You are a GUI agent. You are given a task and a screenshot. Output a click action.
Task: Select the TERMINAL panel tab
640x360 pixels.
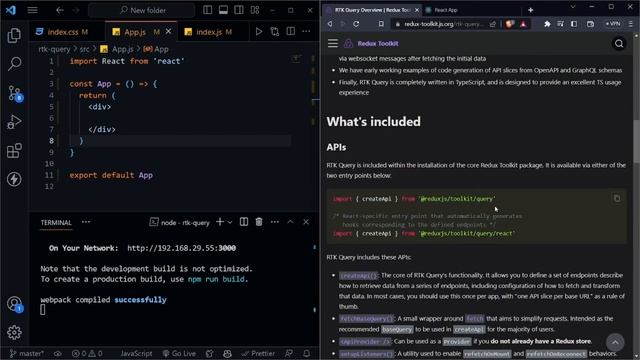click(x=56, y=222)
